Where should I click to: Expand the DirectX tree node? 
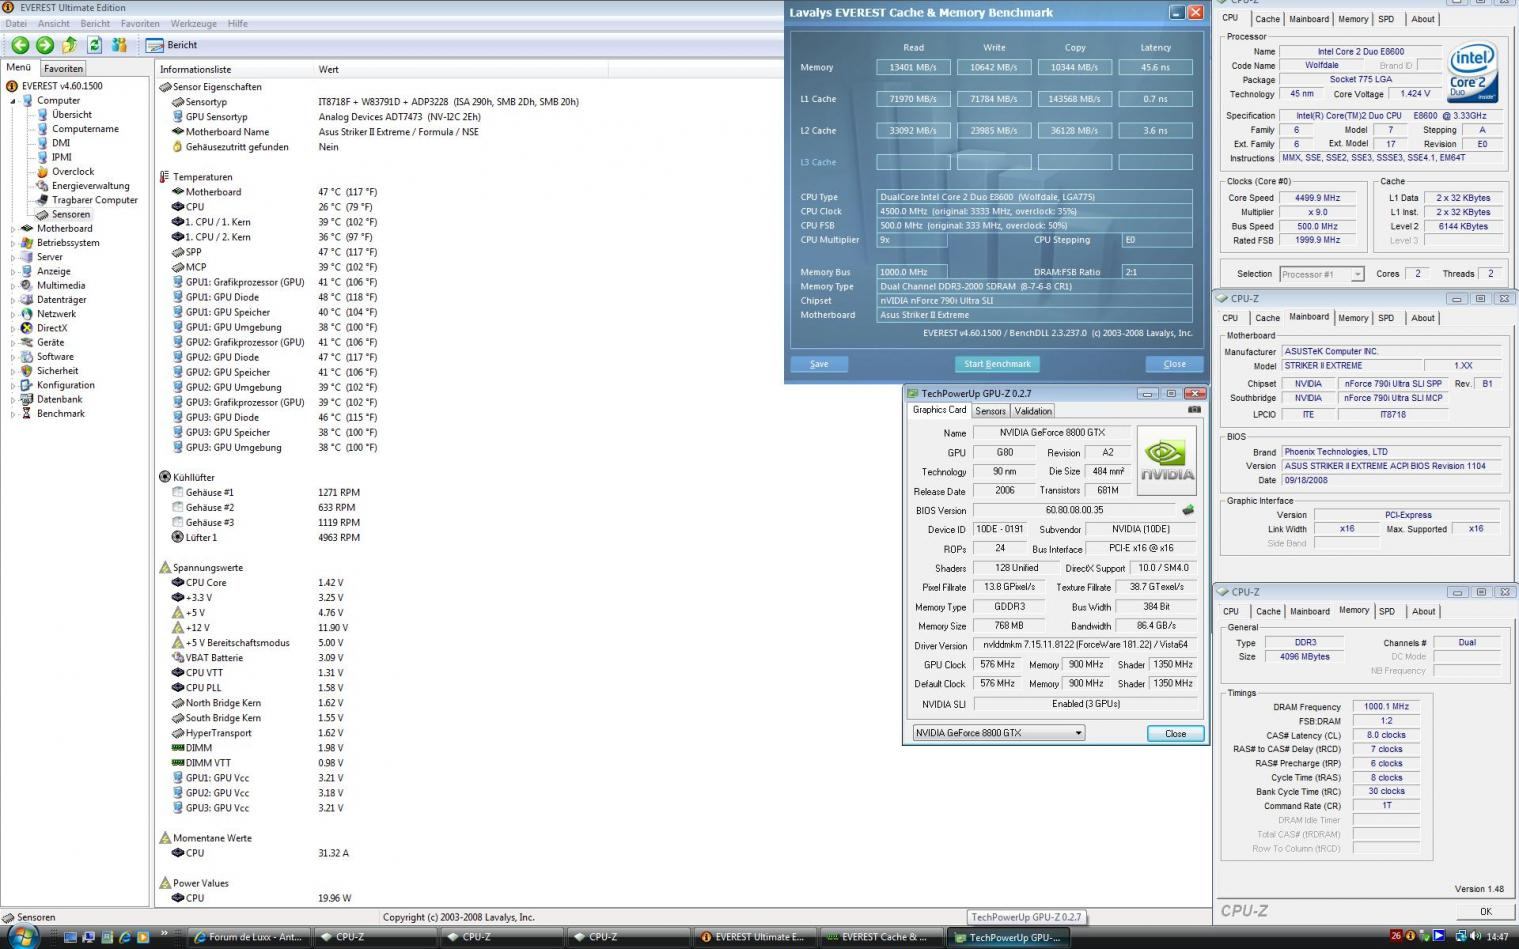point(13,328)
